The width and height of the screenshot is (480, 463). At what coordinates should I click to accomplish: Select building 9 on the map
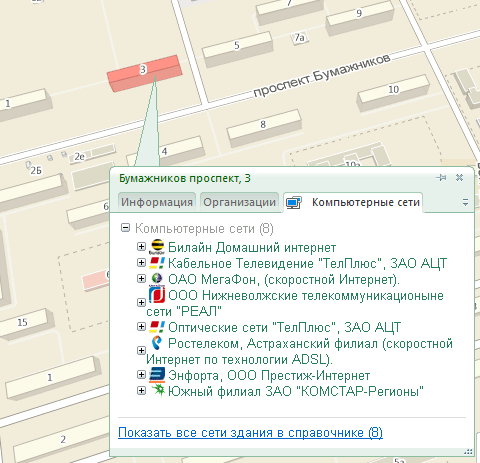click(360, 17)
